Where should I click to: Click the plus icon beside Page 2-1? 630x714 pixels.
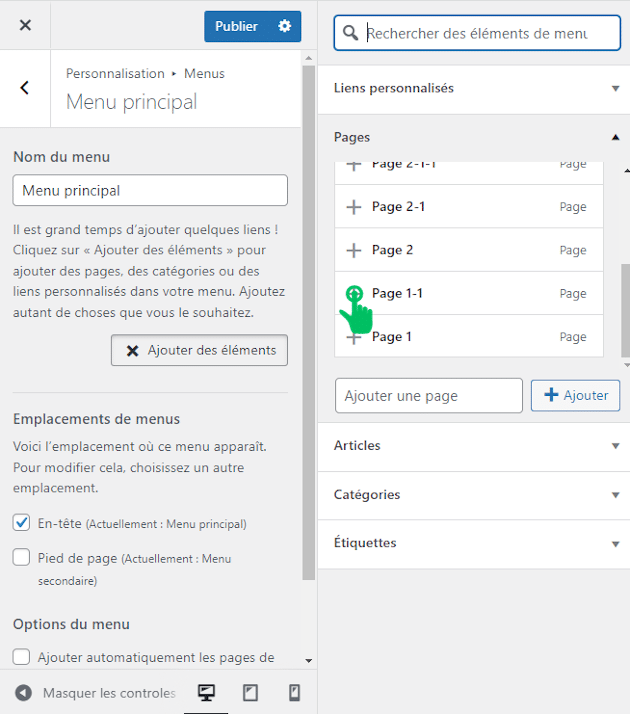(x=353, y=207)
